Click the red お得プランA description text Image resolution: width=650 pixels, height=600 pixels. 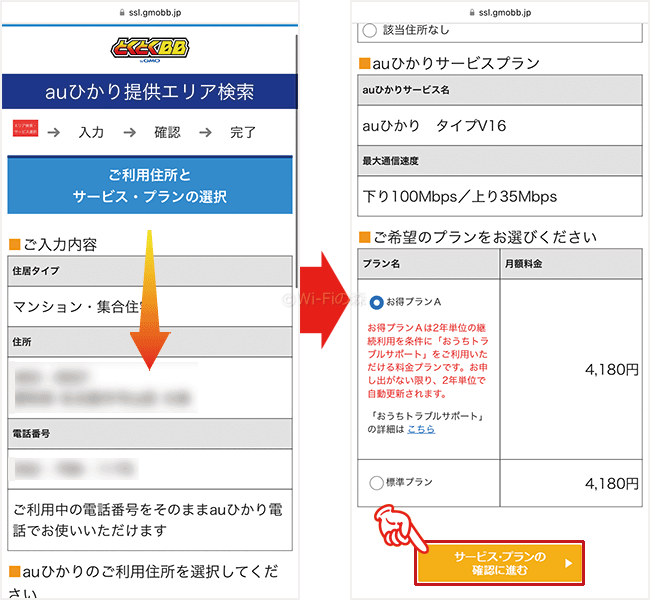[x=427, y=361]
